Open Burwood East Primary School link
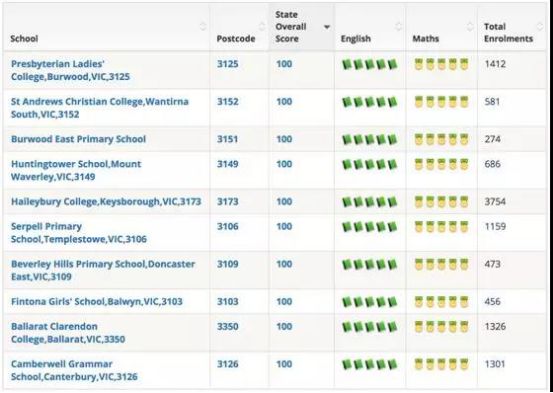This screenshot has width=553, height=393. click(x=78, y=139)
